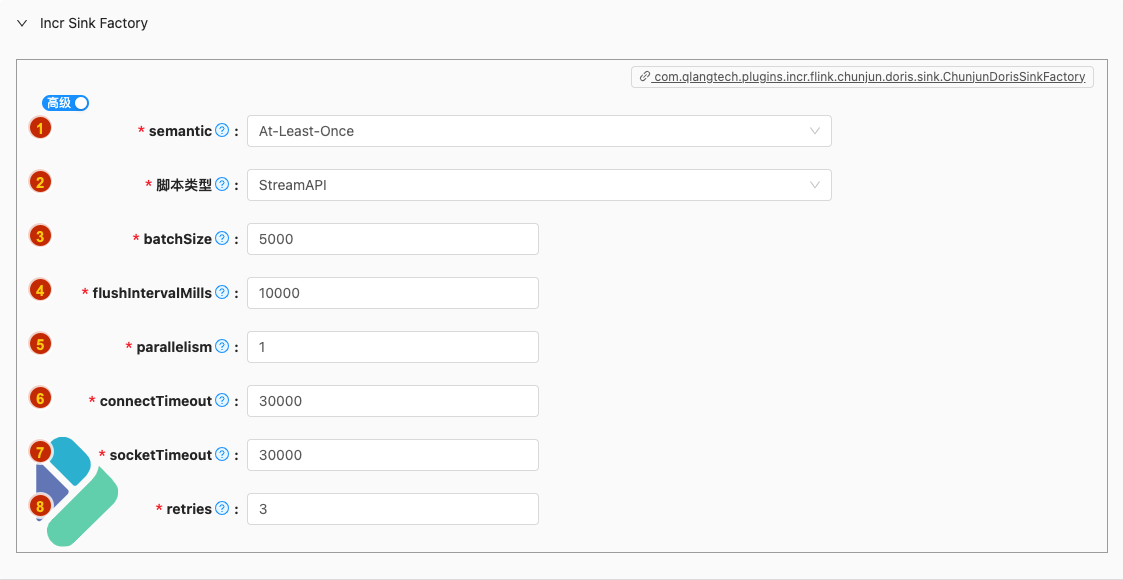
Task: Show help for flushIntervalMills
Action: click(222, 292)
